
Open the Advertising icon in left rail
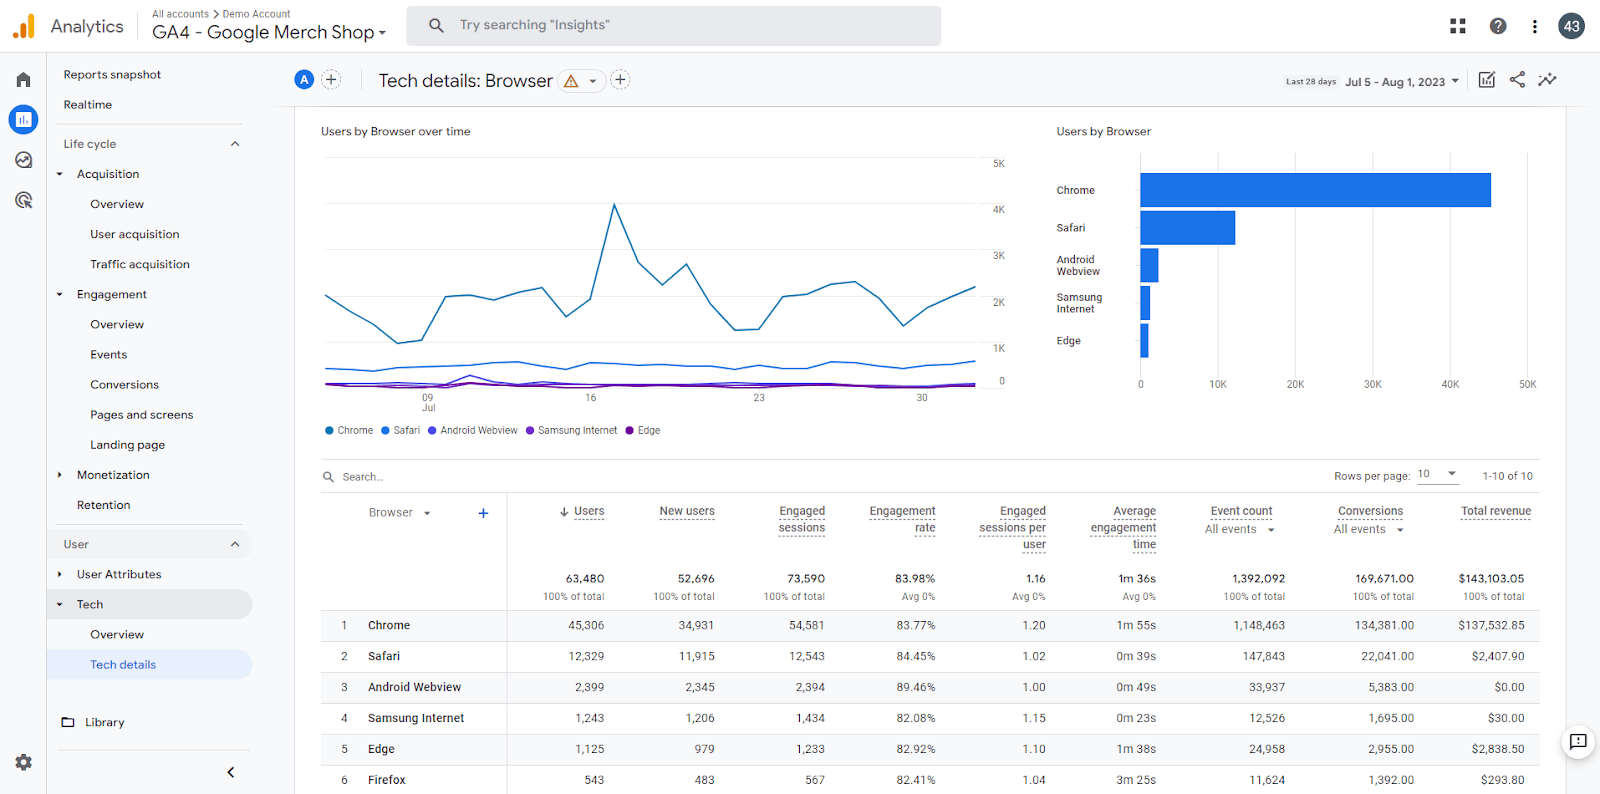pos(23,200)
